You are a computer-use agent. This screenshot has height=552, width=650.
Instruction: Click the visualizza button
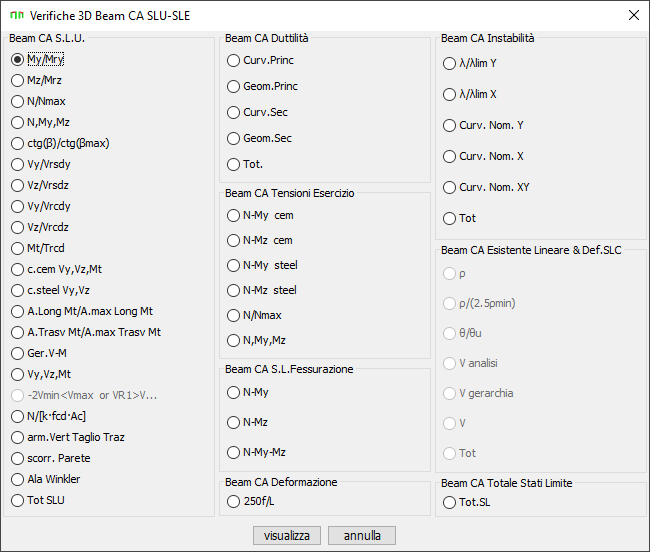point(287,536)
